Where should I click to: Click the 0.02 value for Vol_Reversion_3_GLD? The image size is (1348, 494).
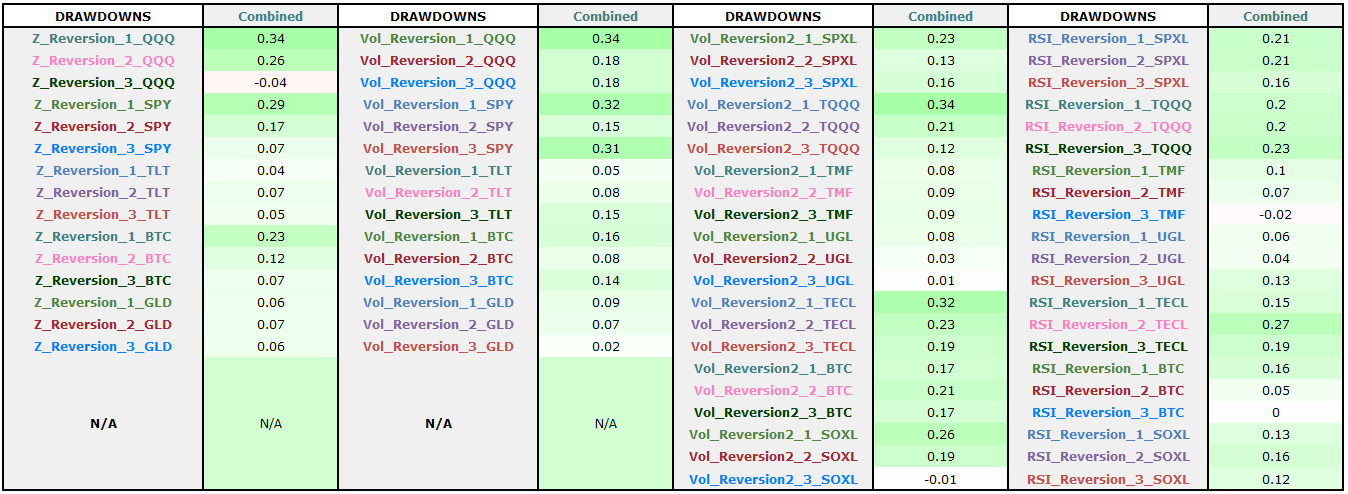click(606, 346)
